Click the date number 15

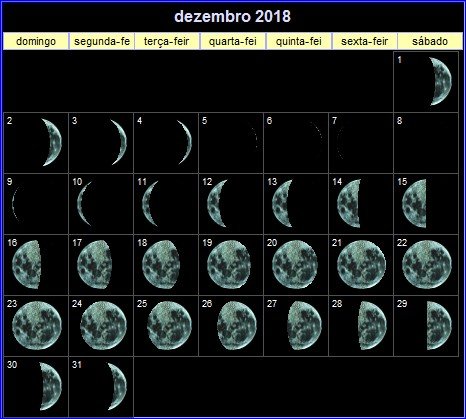pyautogui.click(x=402, y=182)
